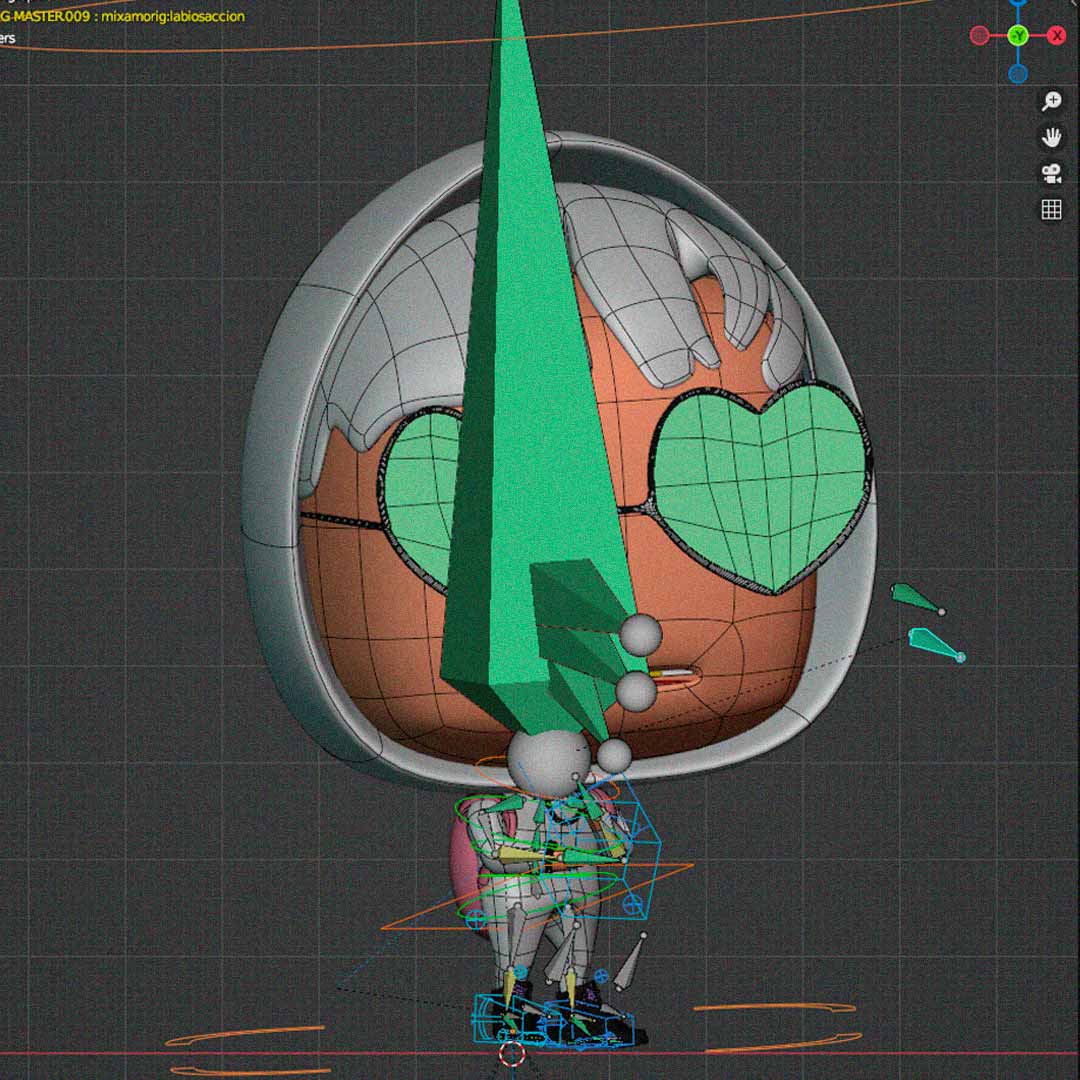The image size is (1080, 1080).
Task: Toggle the camera view icon
Action: tap(1051, 174)
